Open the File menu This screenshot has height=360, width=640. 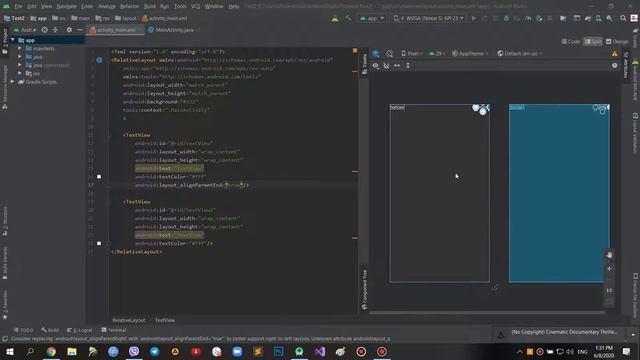[x=18, y=6]
